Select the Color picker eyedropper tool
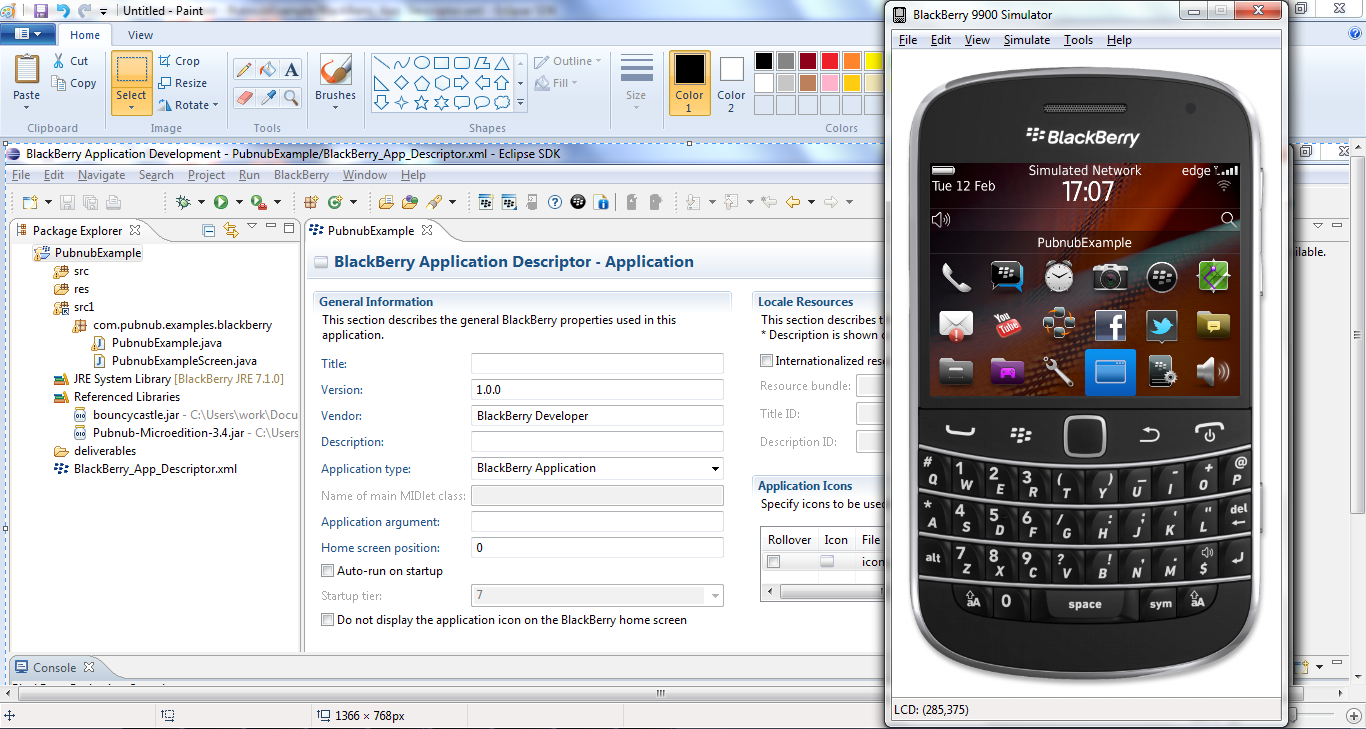 click(x=267, y=97)
